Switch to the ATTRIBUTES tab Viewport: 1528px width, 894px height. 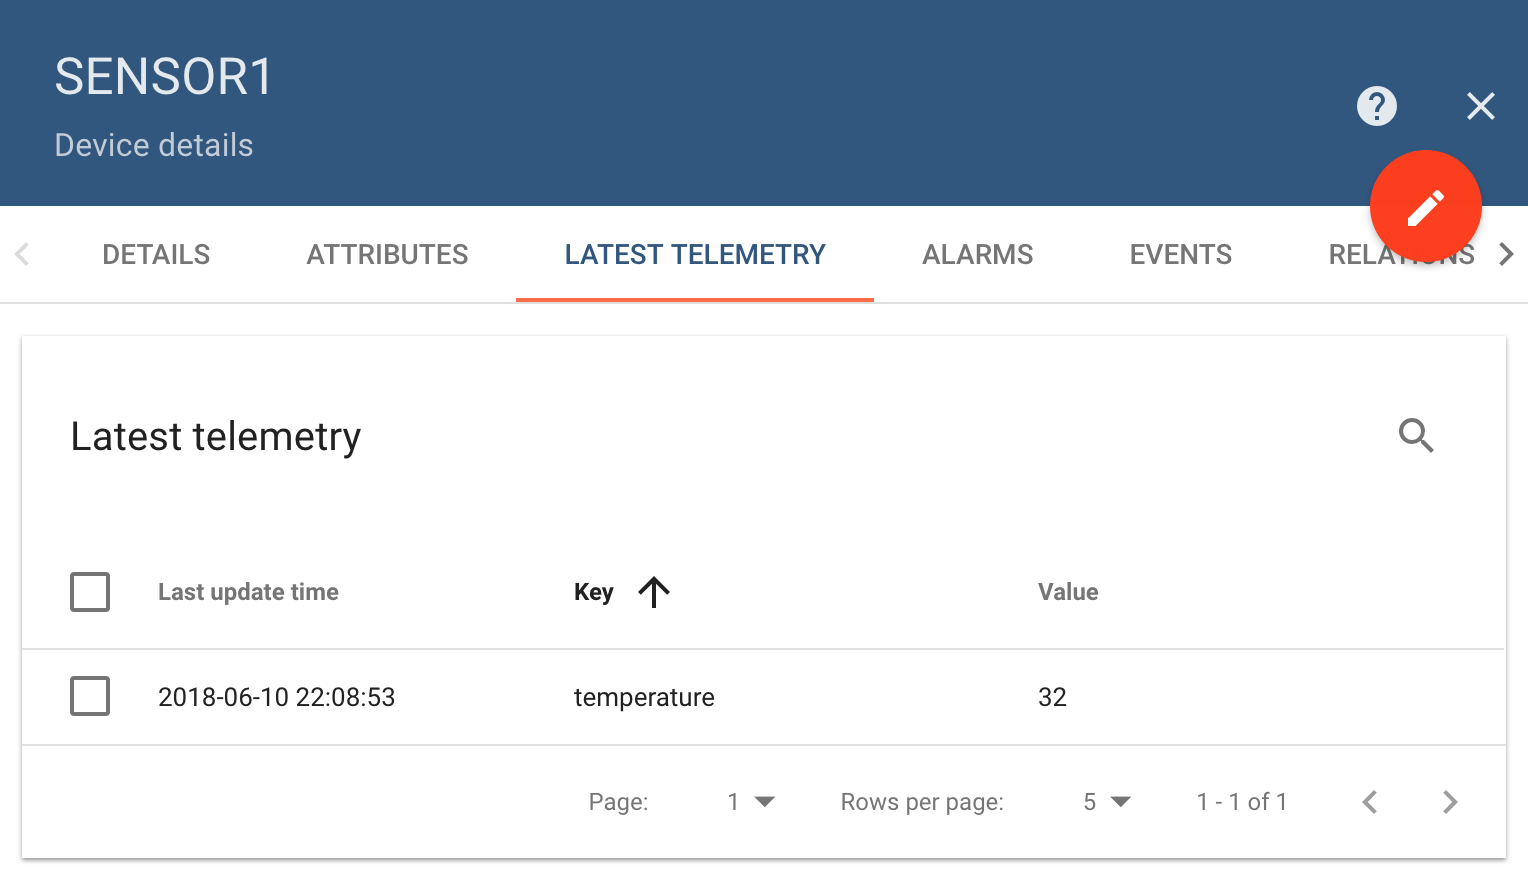[x=387, y=254]
